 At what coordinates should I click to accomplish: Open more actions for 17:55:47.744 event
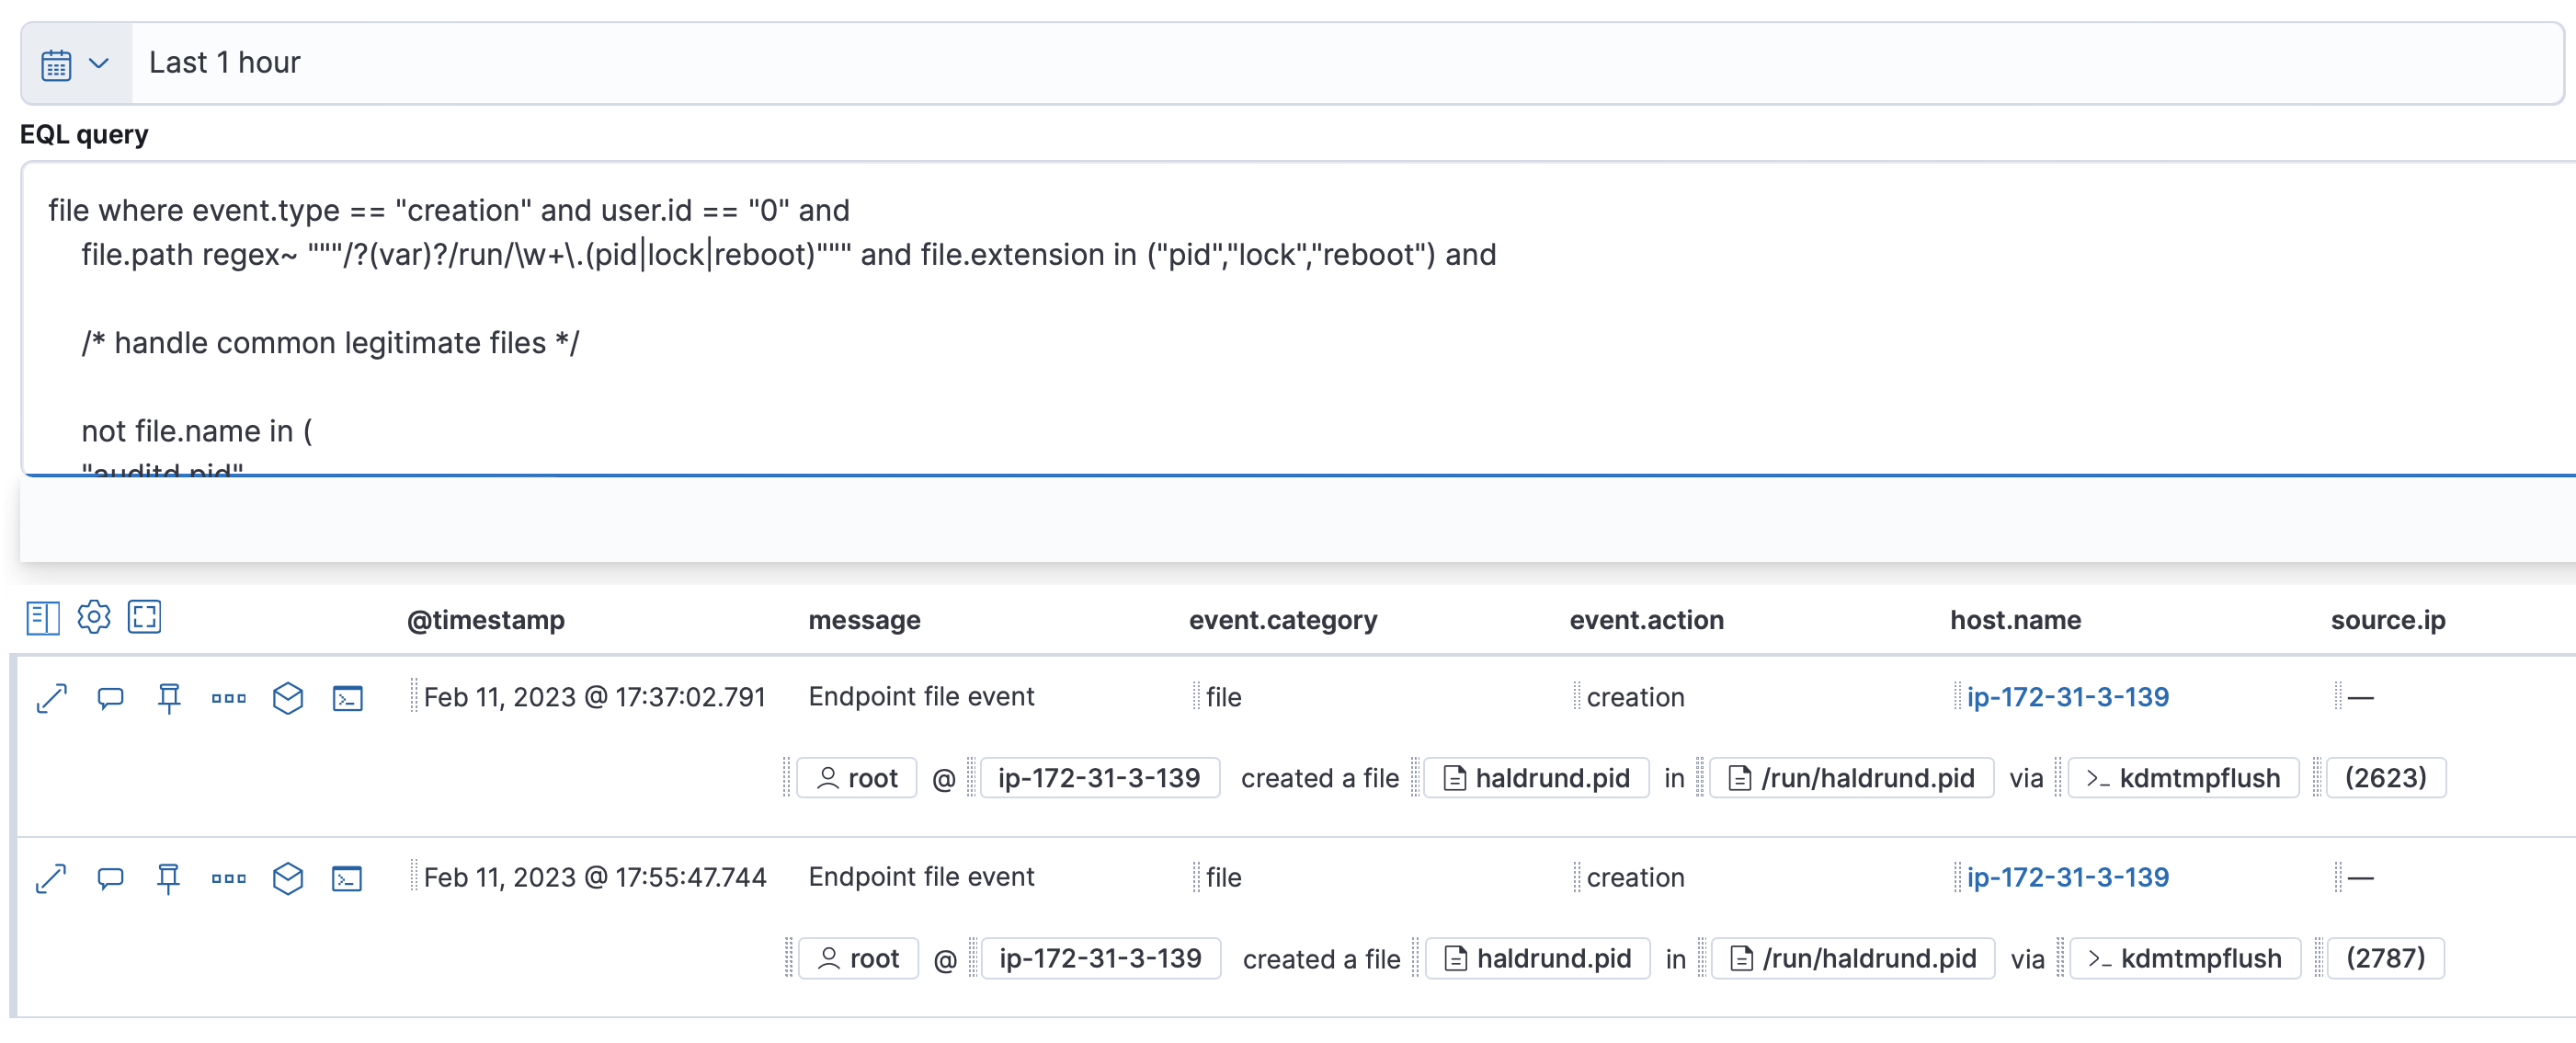(x=229, y=878)
